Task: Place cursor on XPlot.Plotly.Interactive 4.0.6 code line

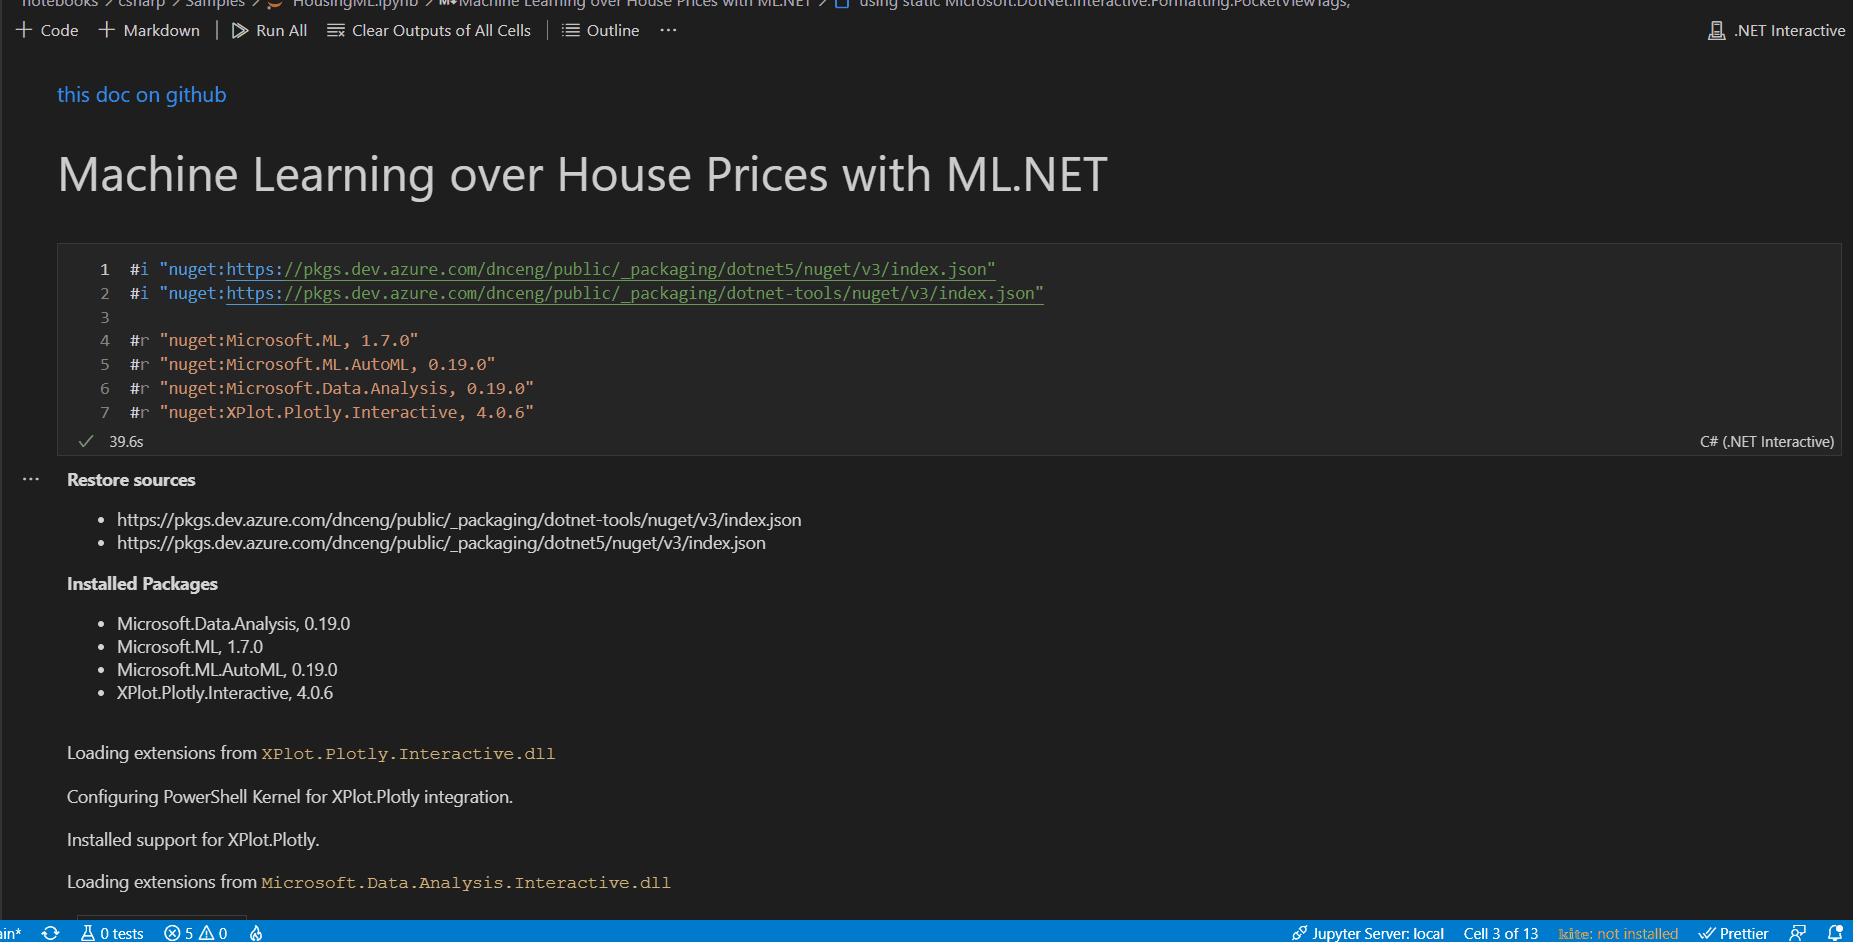Action: (332, 412)
